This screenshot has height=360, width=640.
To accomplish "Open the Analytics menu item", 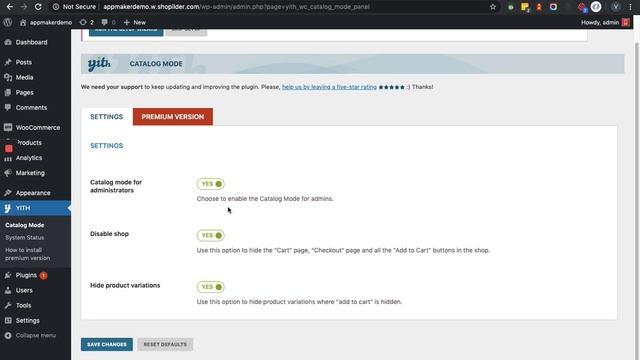I will [x=29, y=158].
